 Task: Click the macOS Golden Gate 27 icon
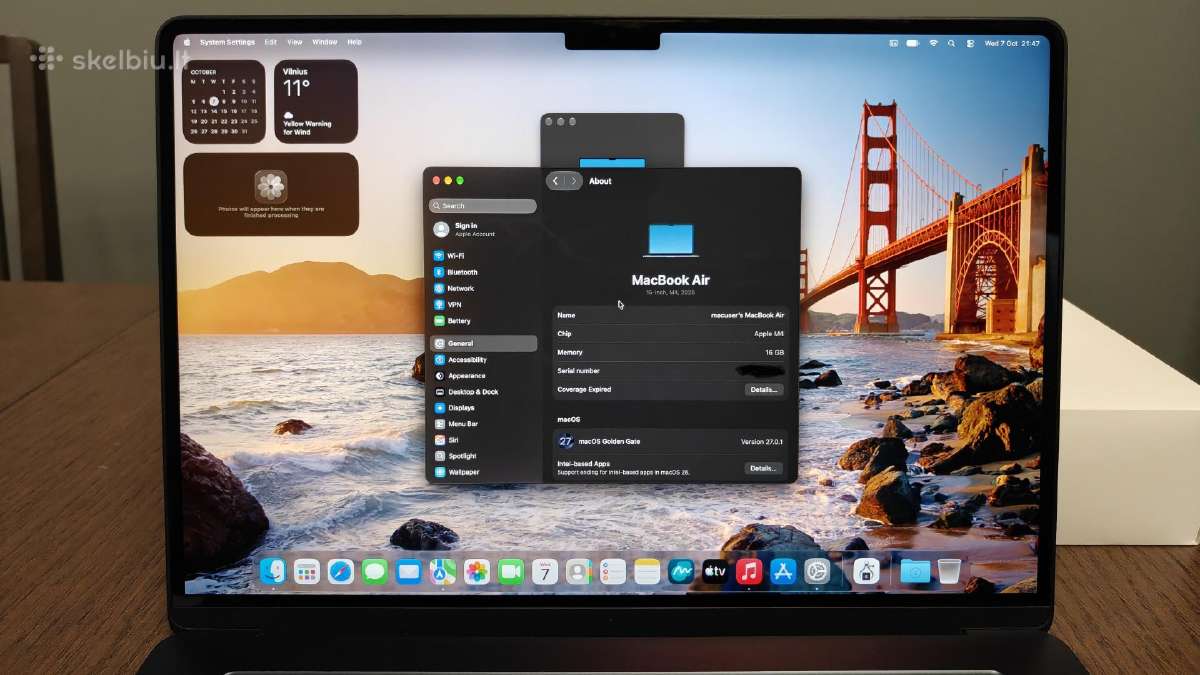click(x=566, y=441)
